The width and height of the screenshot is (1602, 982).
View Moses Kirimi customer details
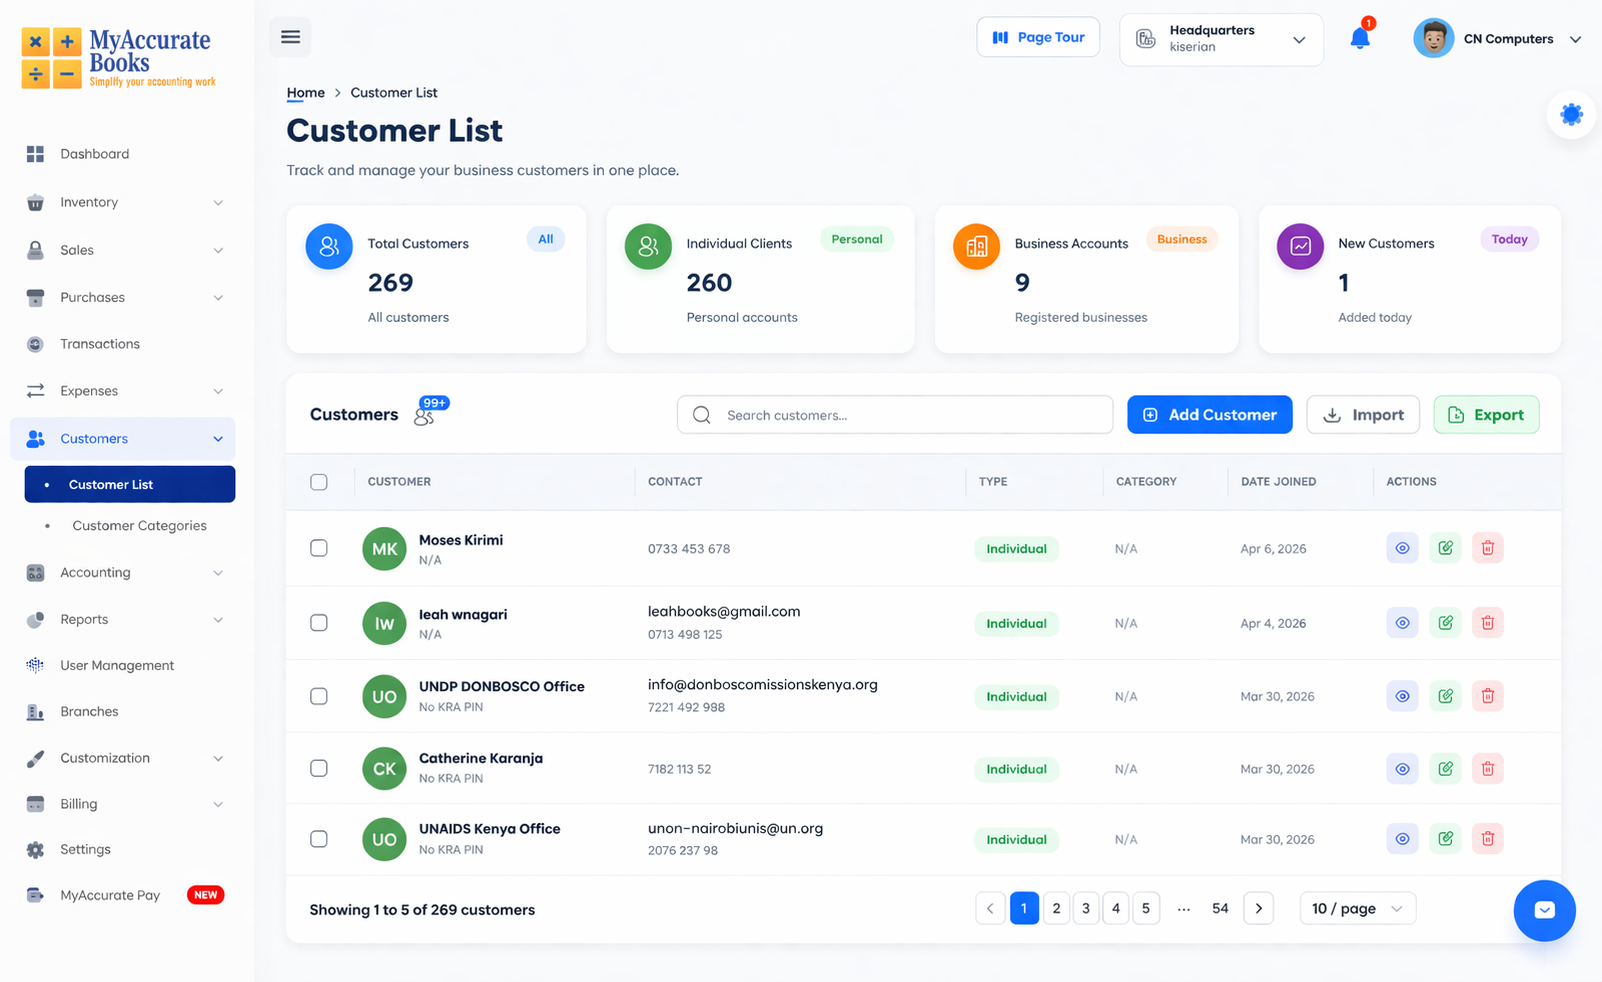coord(1402,548)
